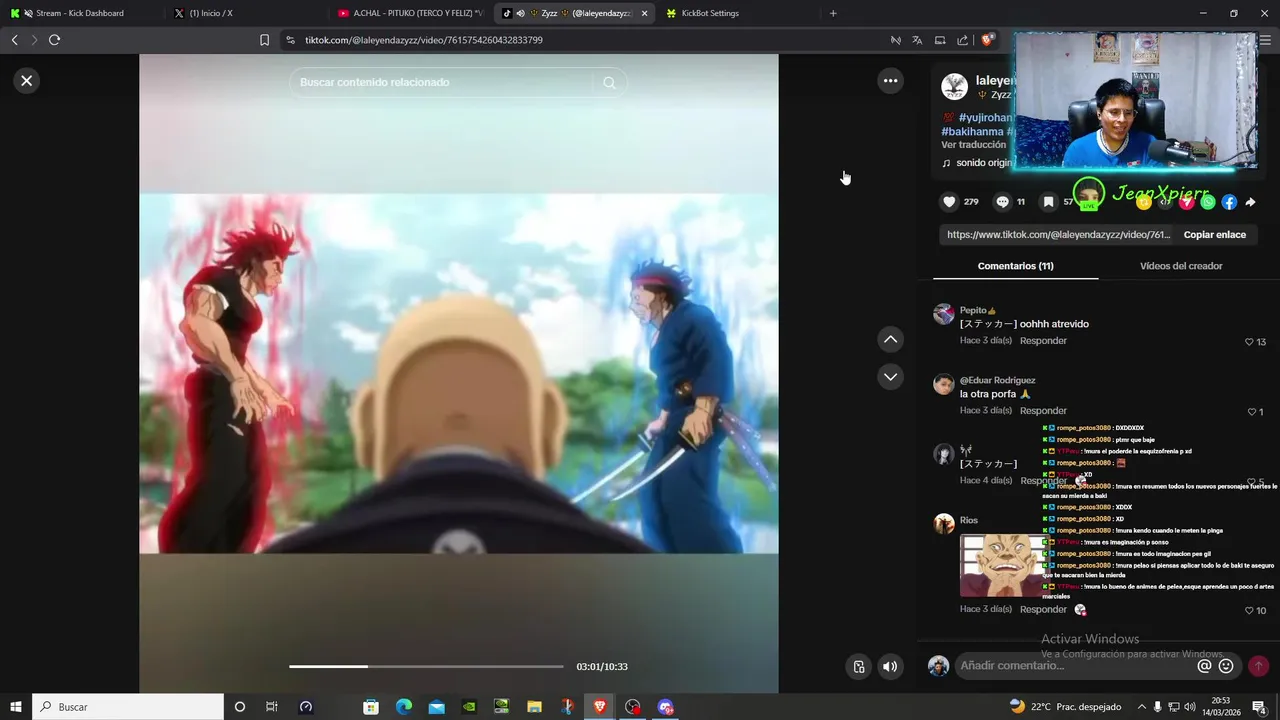Open Windows Start menu

click(x=15, y=707)
